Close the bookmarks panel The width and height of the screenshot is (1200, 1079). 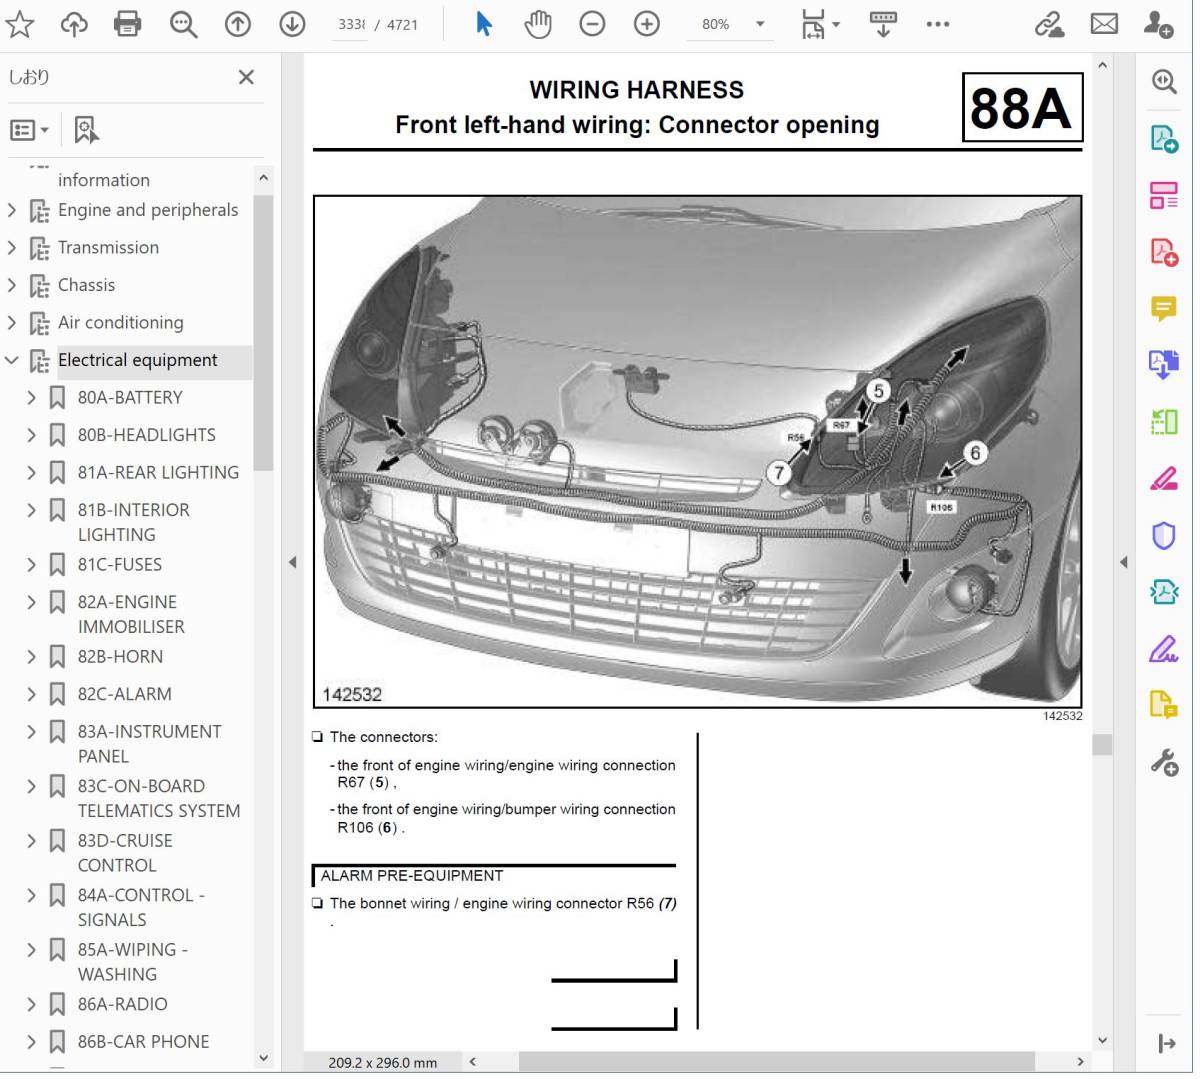click(x=246, y=77)
